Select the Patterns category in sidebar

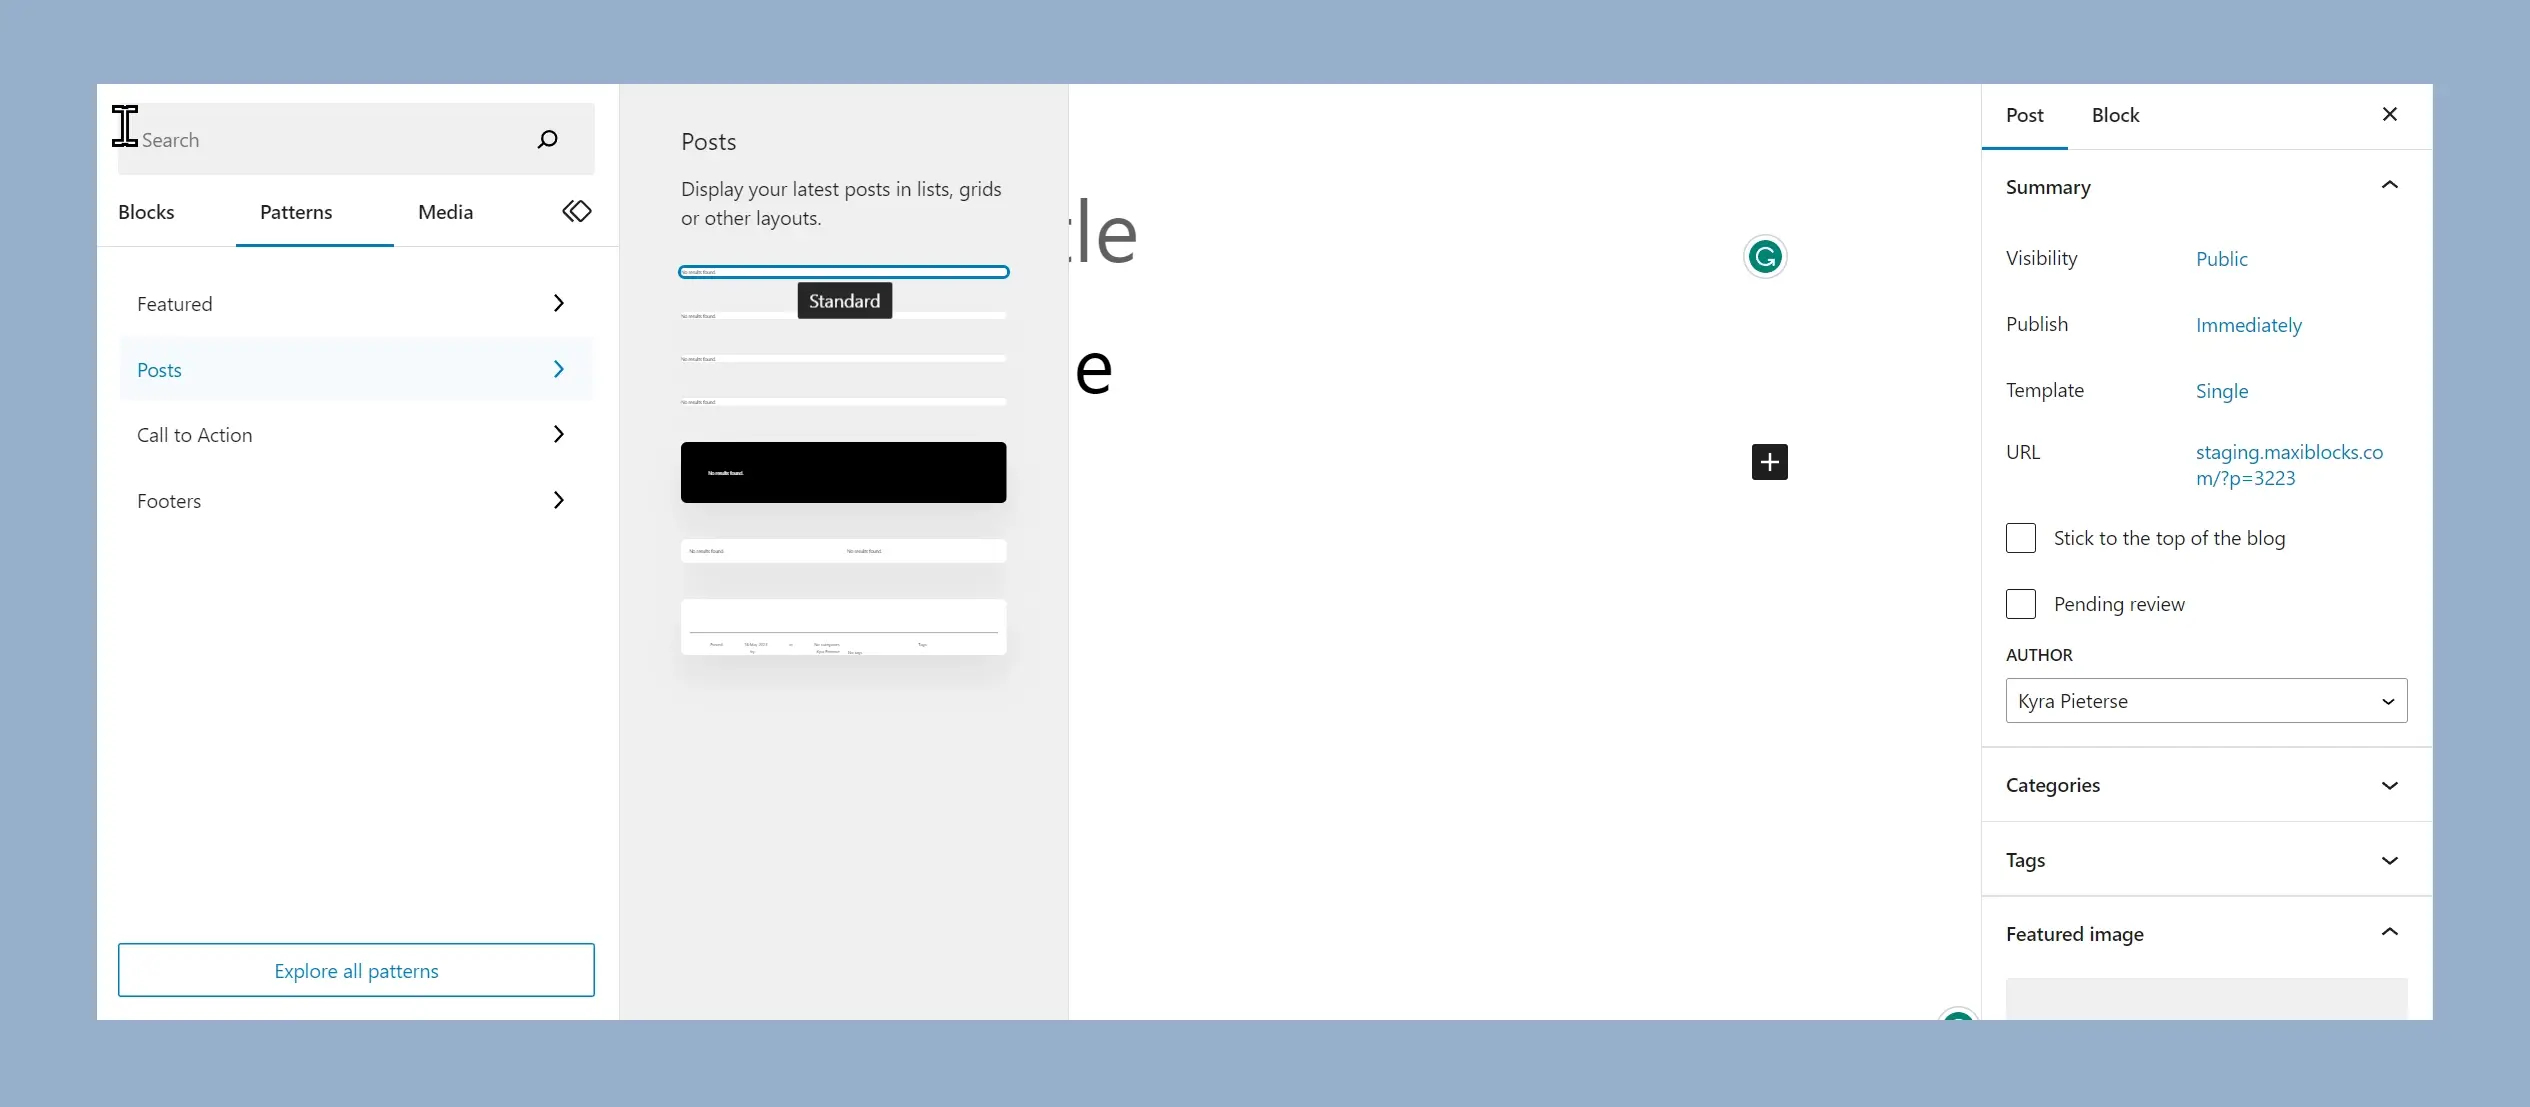(x=295, y=211)
